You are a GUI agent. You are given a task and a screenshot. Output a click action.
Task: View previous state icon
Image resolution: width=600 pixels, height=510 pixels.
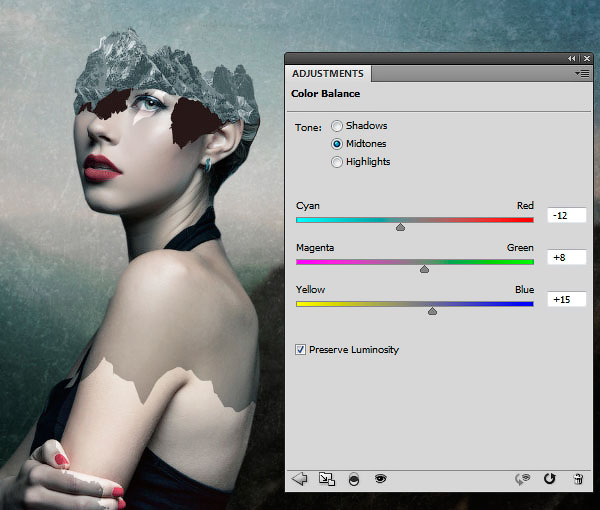[522, 479]
